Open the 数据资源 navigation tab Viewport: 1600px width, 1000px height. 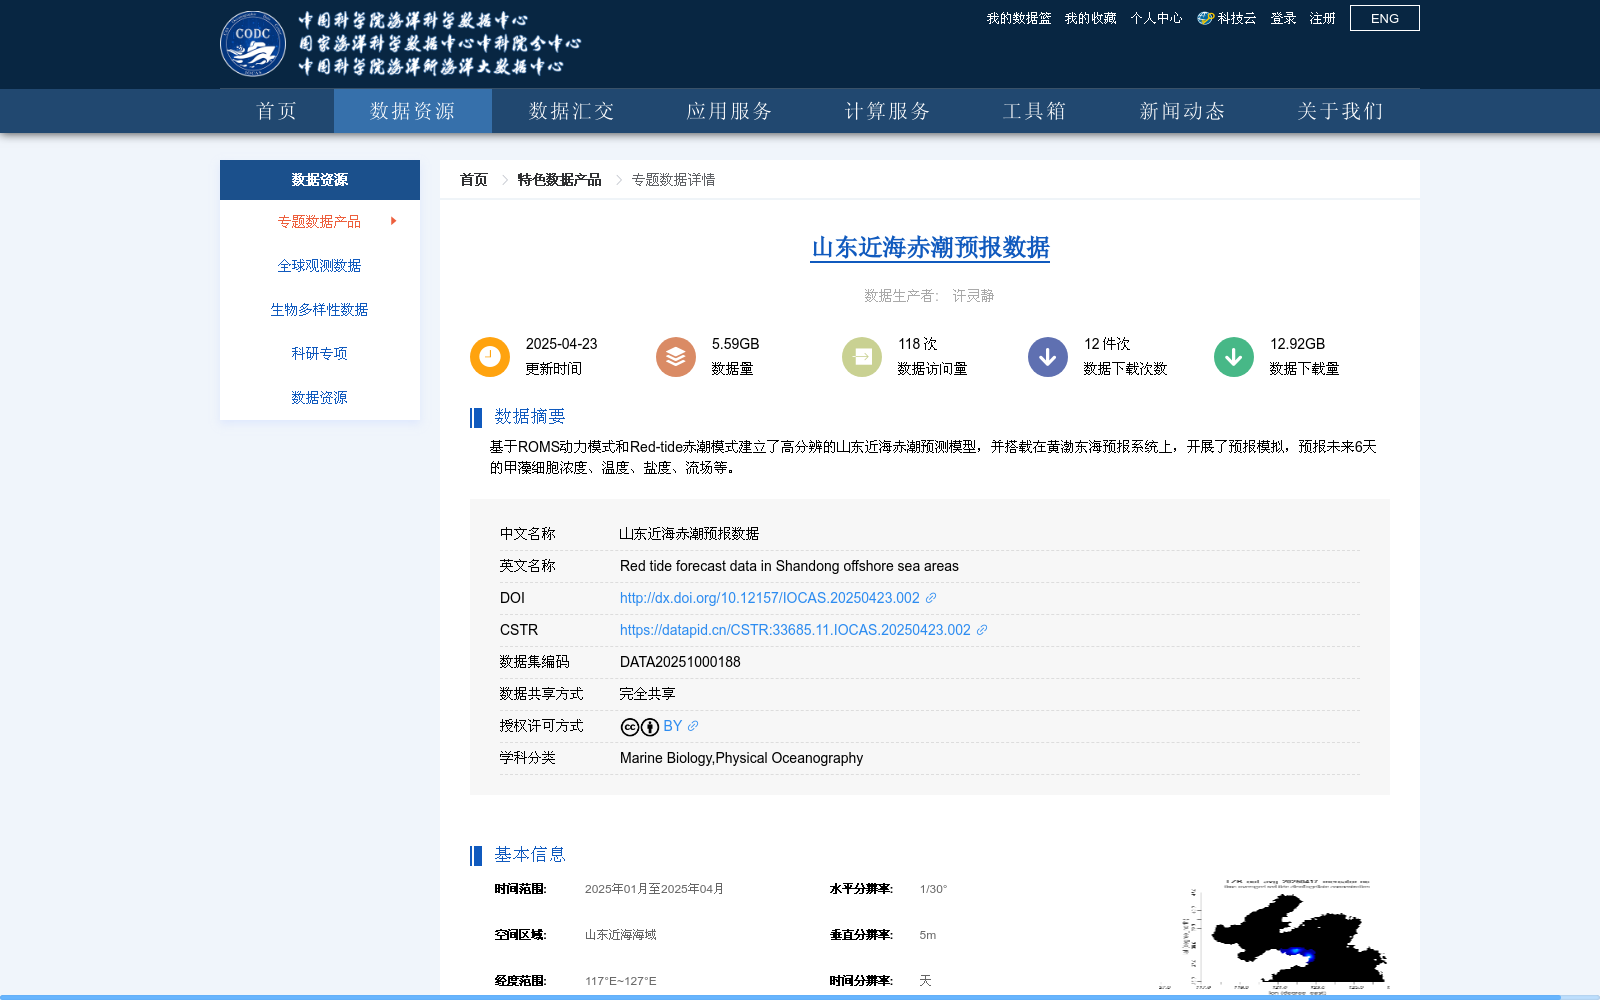click(413, 111)
